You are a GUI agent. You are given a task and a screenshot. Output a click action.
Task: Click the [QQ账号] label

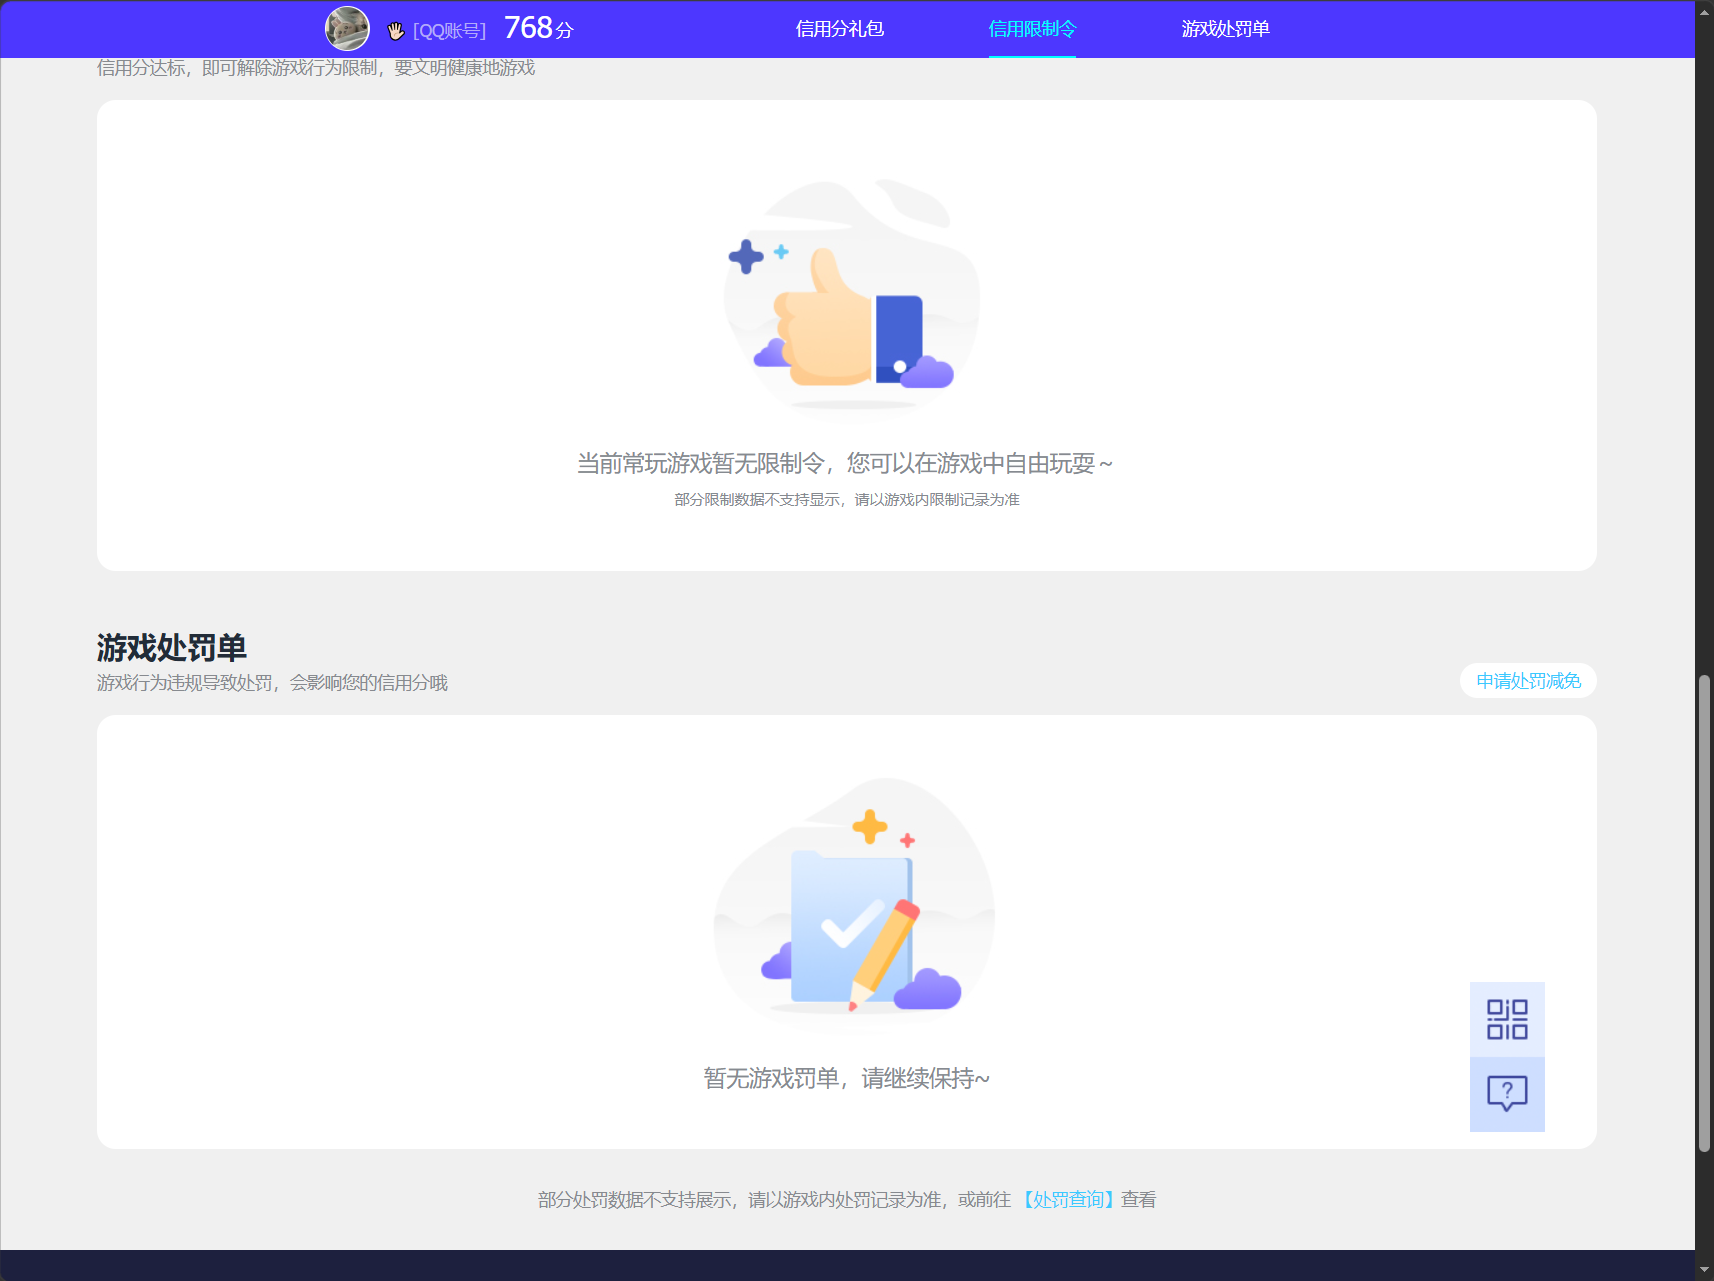[x=449, y=31]
